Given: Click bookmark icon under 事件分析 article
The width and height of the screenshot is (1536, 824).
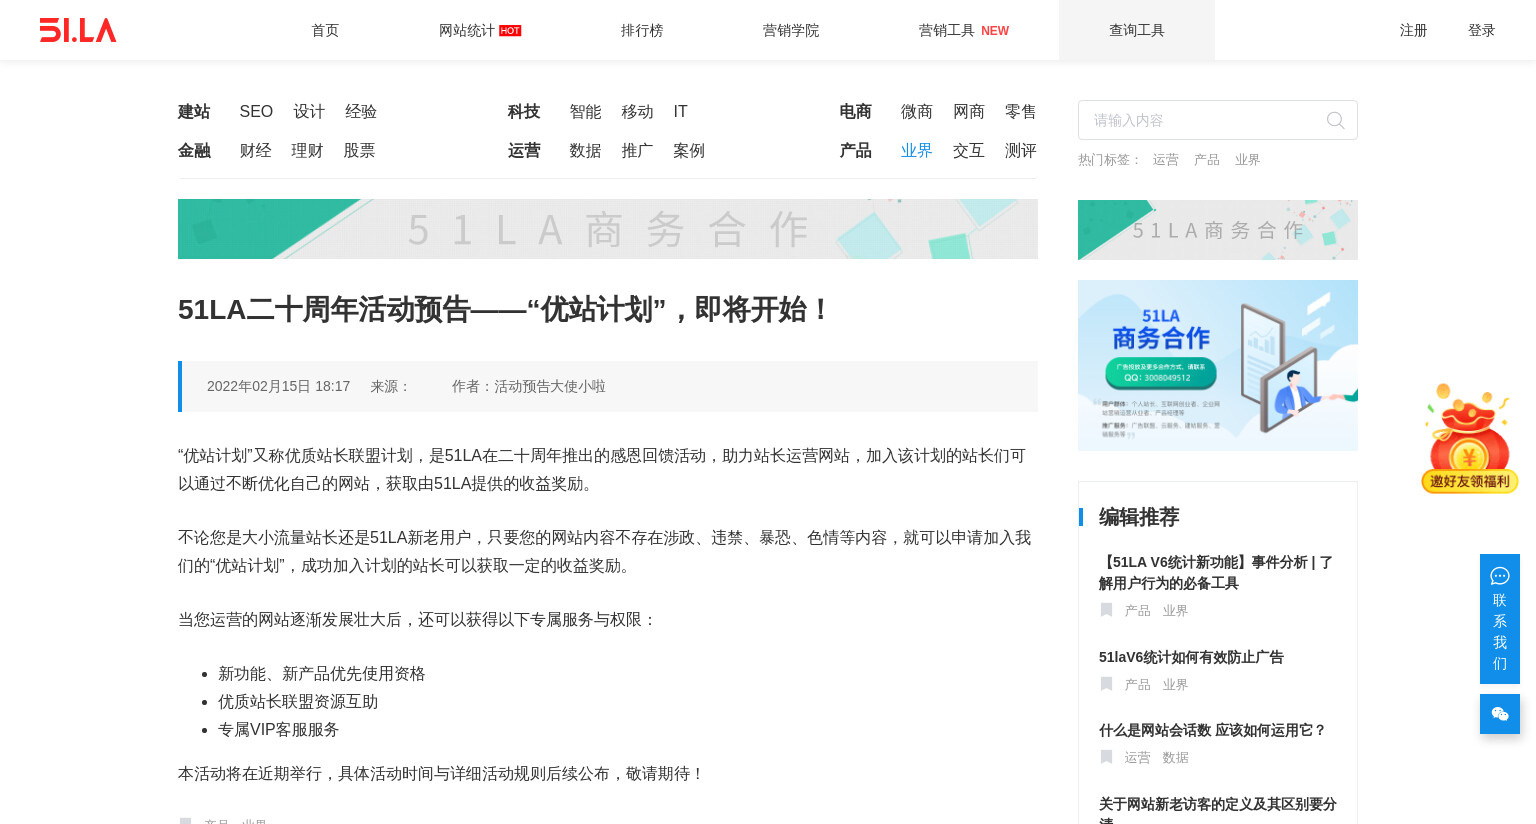Looking at the screenshot, I should 1106,610.
